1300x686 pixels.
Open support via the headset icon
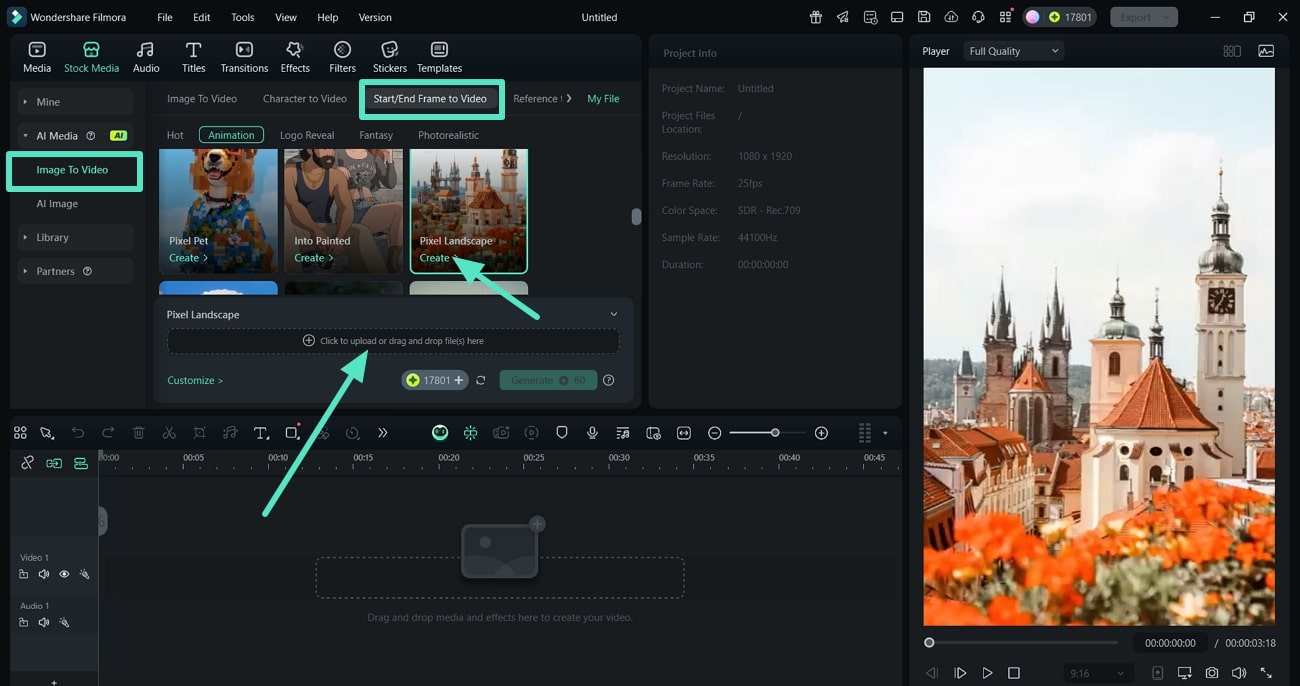(978, 17)
